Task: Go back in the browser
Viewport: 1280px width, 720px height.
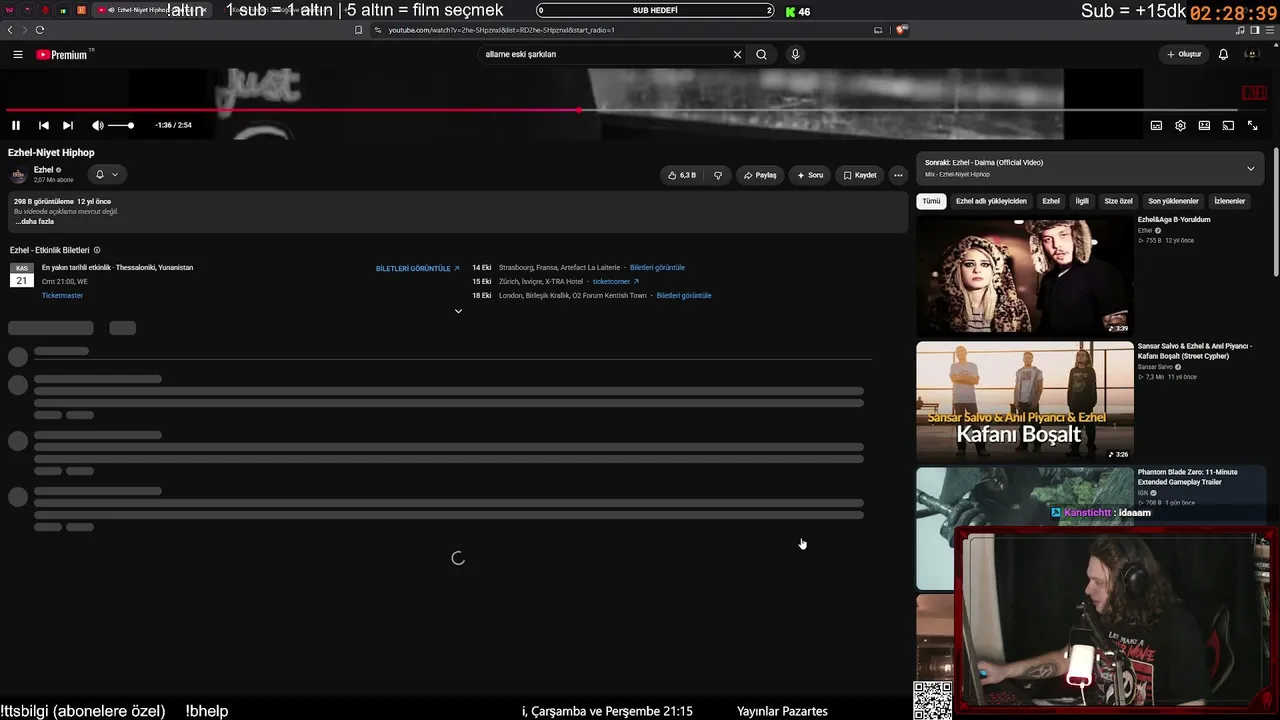Action: point(10,30)
